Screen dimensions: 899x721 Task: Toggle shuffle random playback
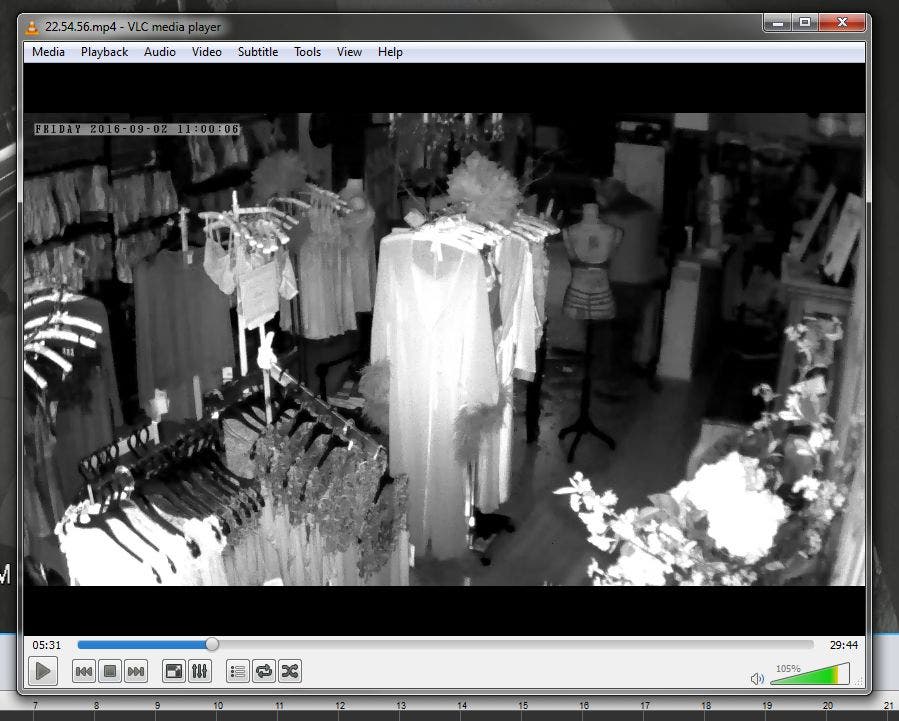pos(290,671)
